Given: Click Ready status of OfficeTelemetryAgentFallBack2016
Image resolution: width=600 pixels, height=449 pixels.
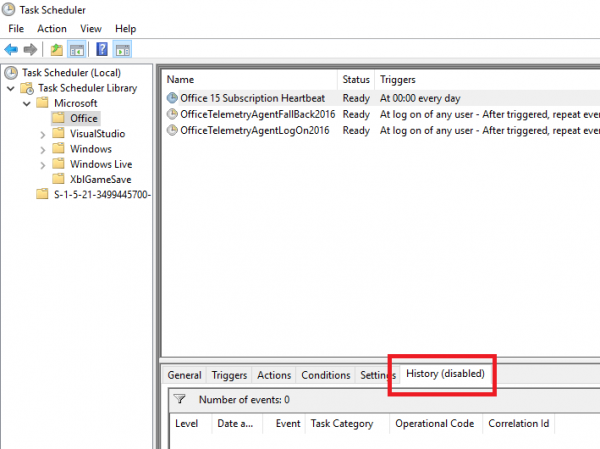Looking at the screenshot, I should pos(356,114).
